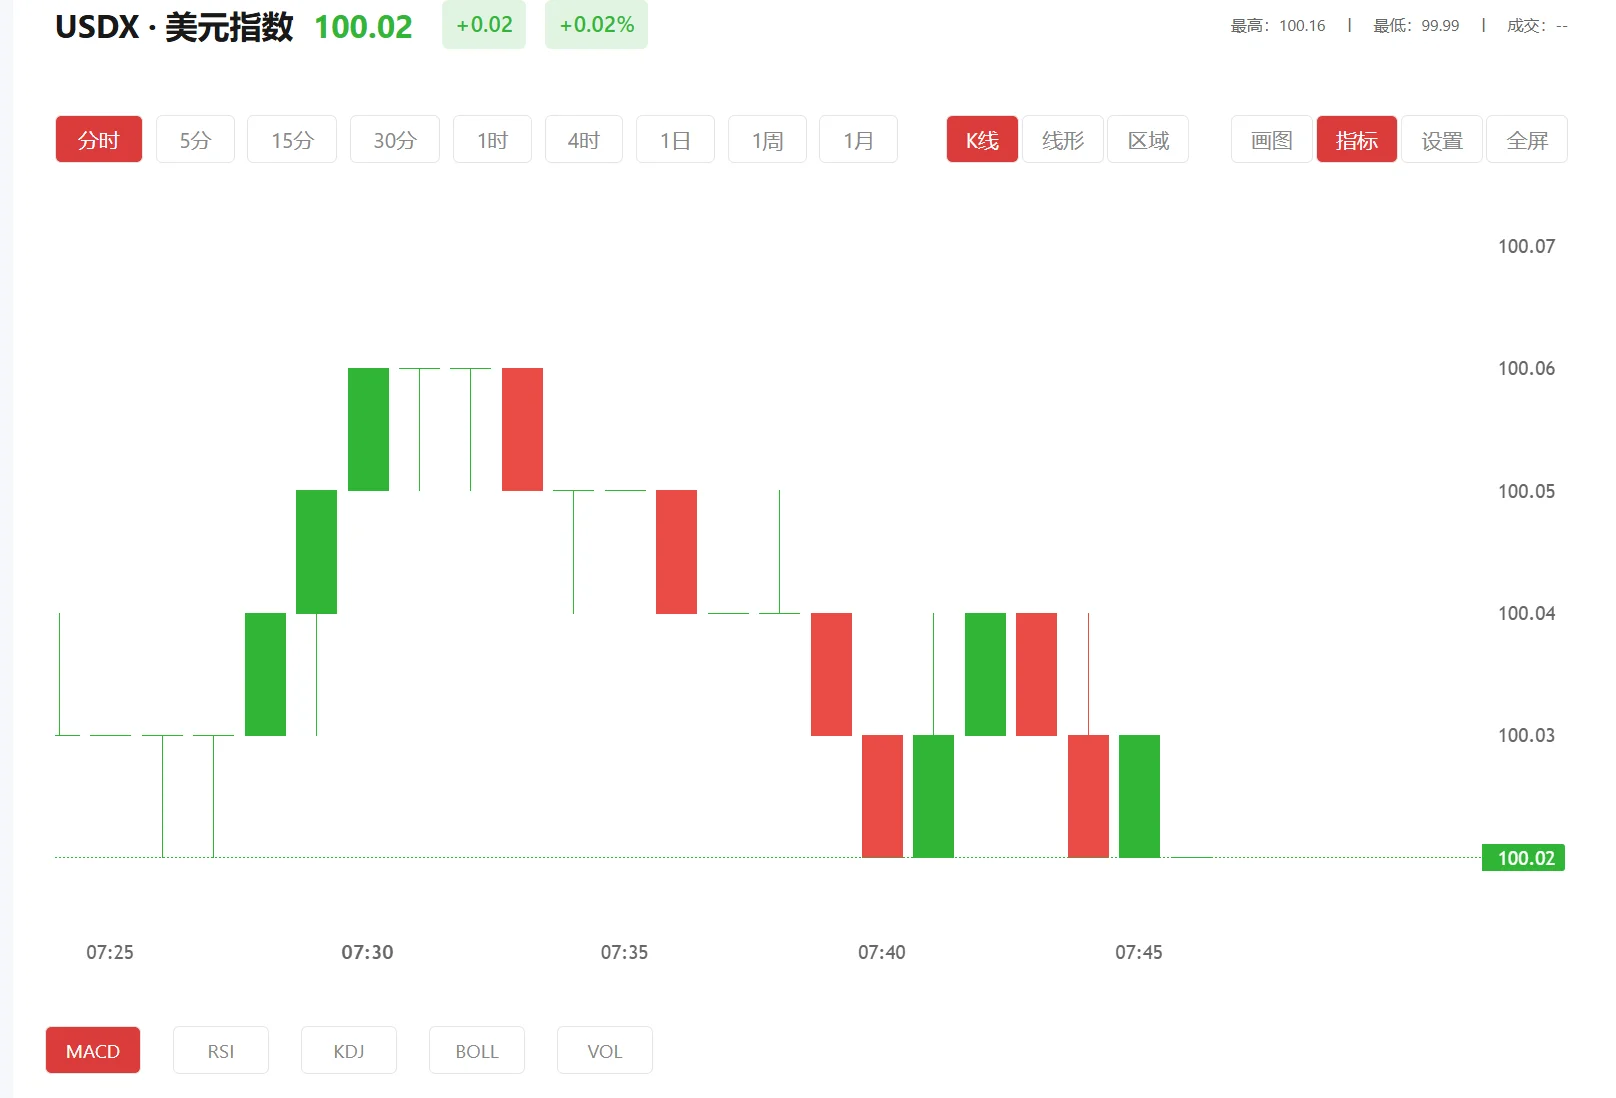The image size is (1616, 1098).
Task: Switch to the 1周 weekly chart
Action: click(x=766, y=139)
